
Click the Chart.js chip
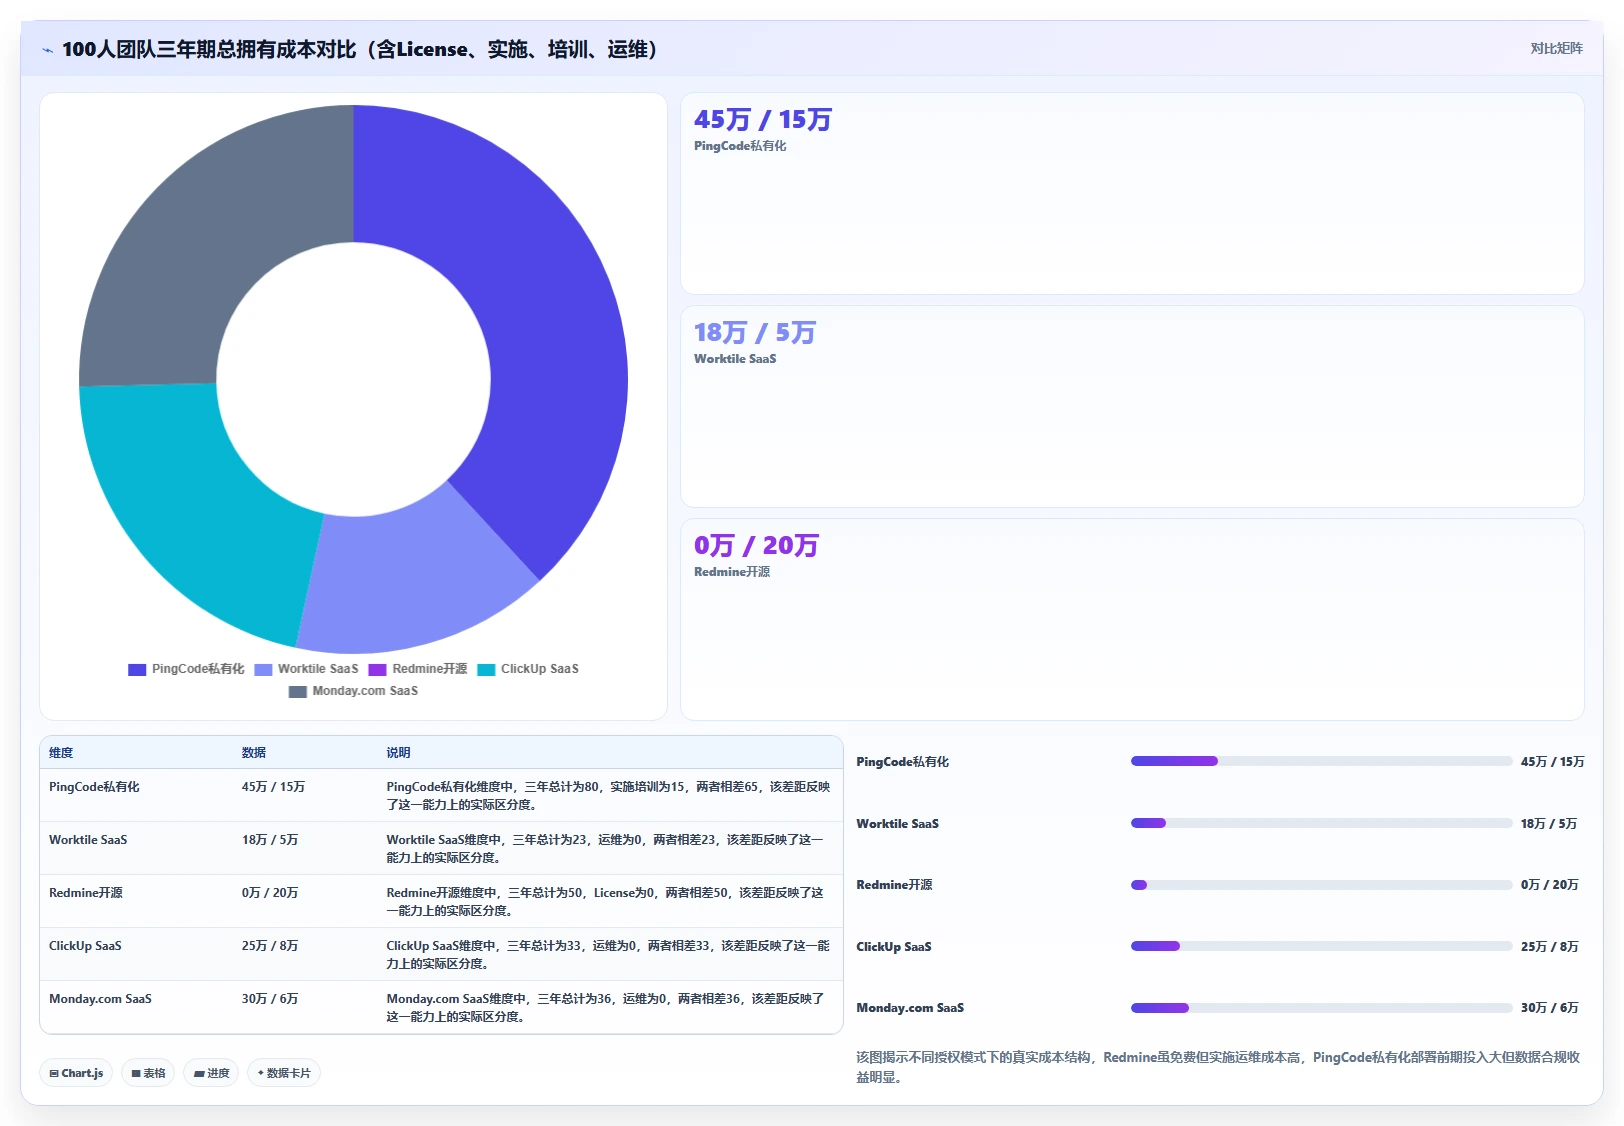(x=76, y=1073)
